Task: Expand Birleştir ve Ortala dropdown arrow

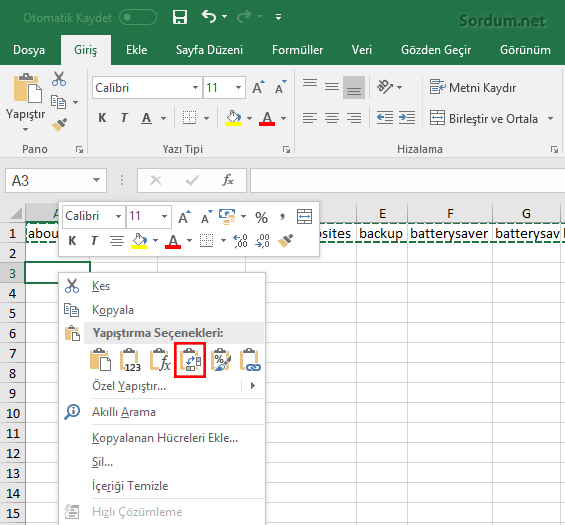Action: tap(551, 118)
